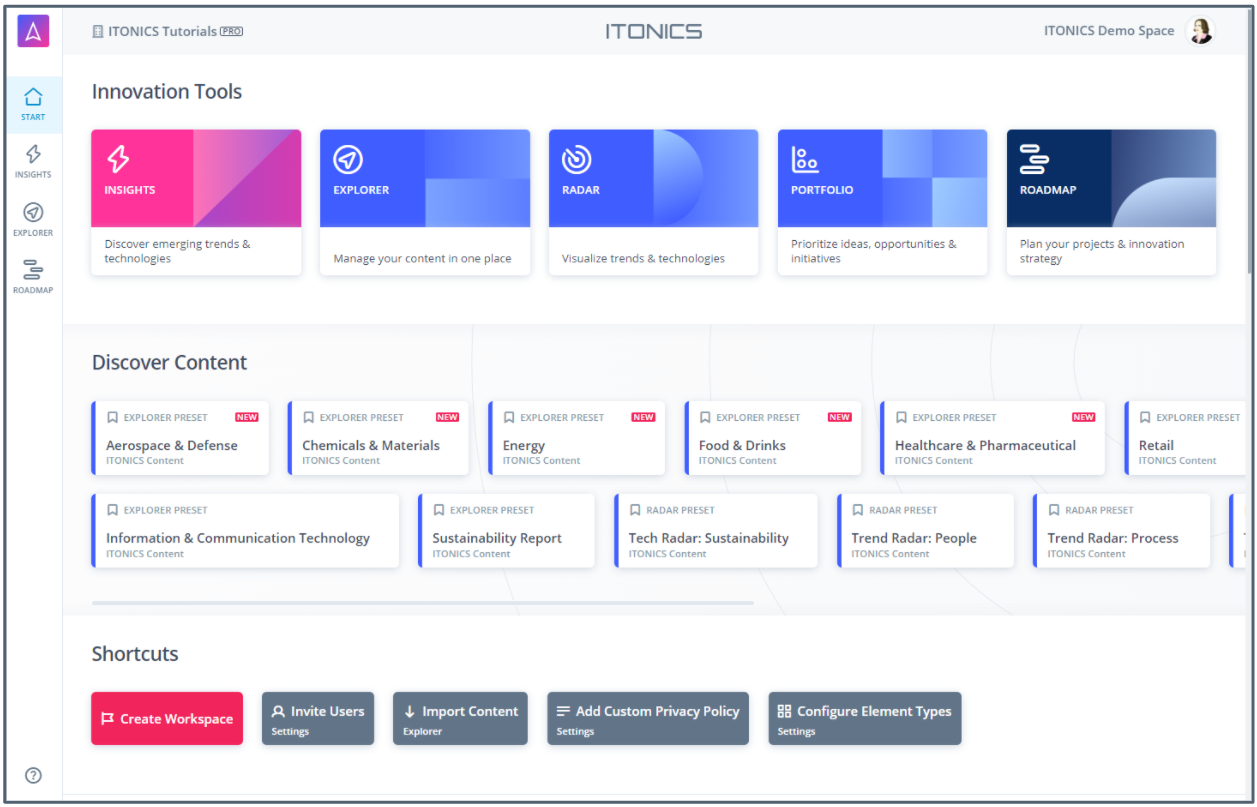The image size is (1257, 807).
Task: Open the Retail preset title
Action: (x=1156, y=446)
